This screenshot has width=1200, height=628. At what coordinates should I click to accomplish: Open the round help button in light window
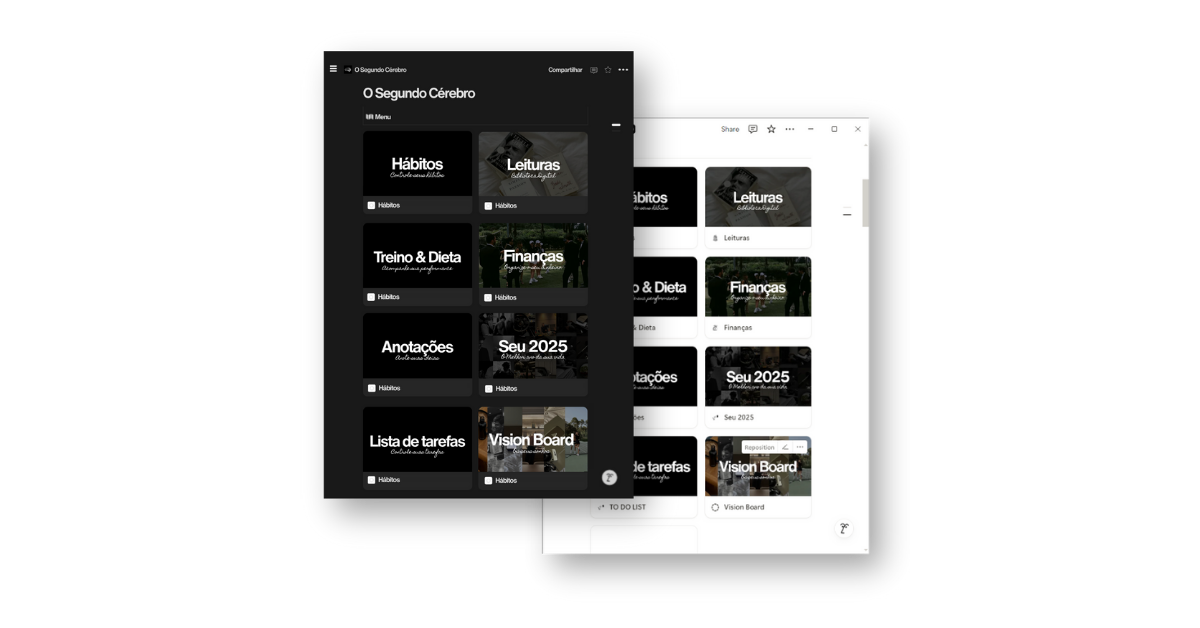(845, 529)
